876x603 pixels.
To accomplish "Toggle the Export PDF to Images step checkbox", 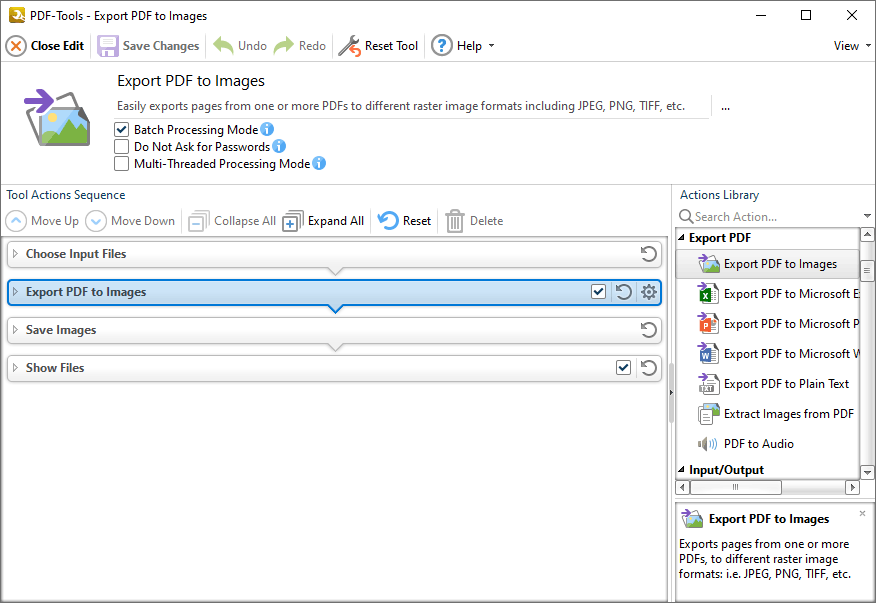I will click(598, 292).
